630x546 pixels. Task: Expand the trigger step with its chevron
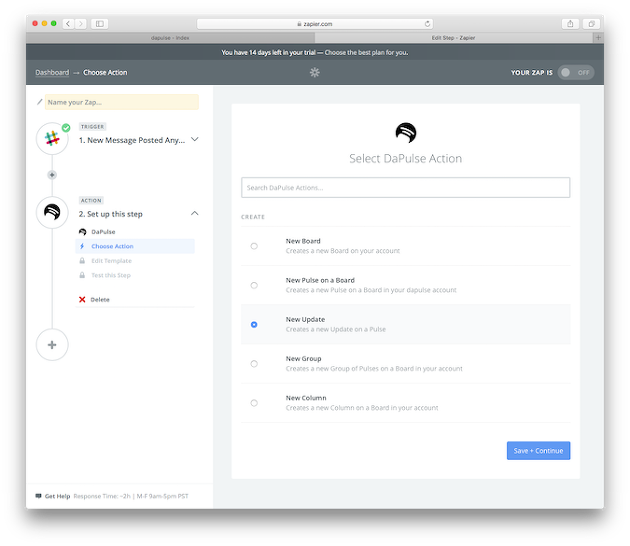[x=194, y=139]
